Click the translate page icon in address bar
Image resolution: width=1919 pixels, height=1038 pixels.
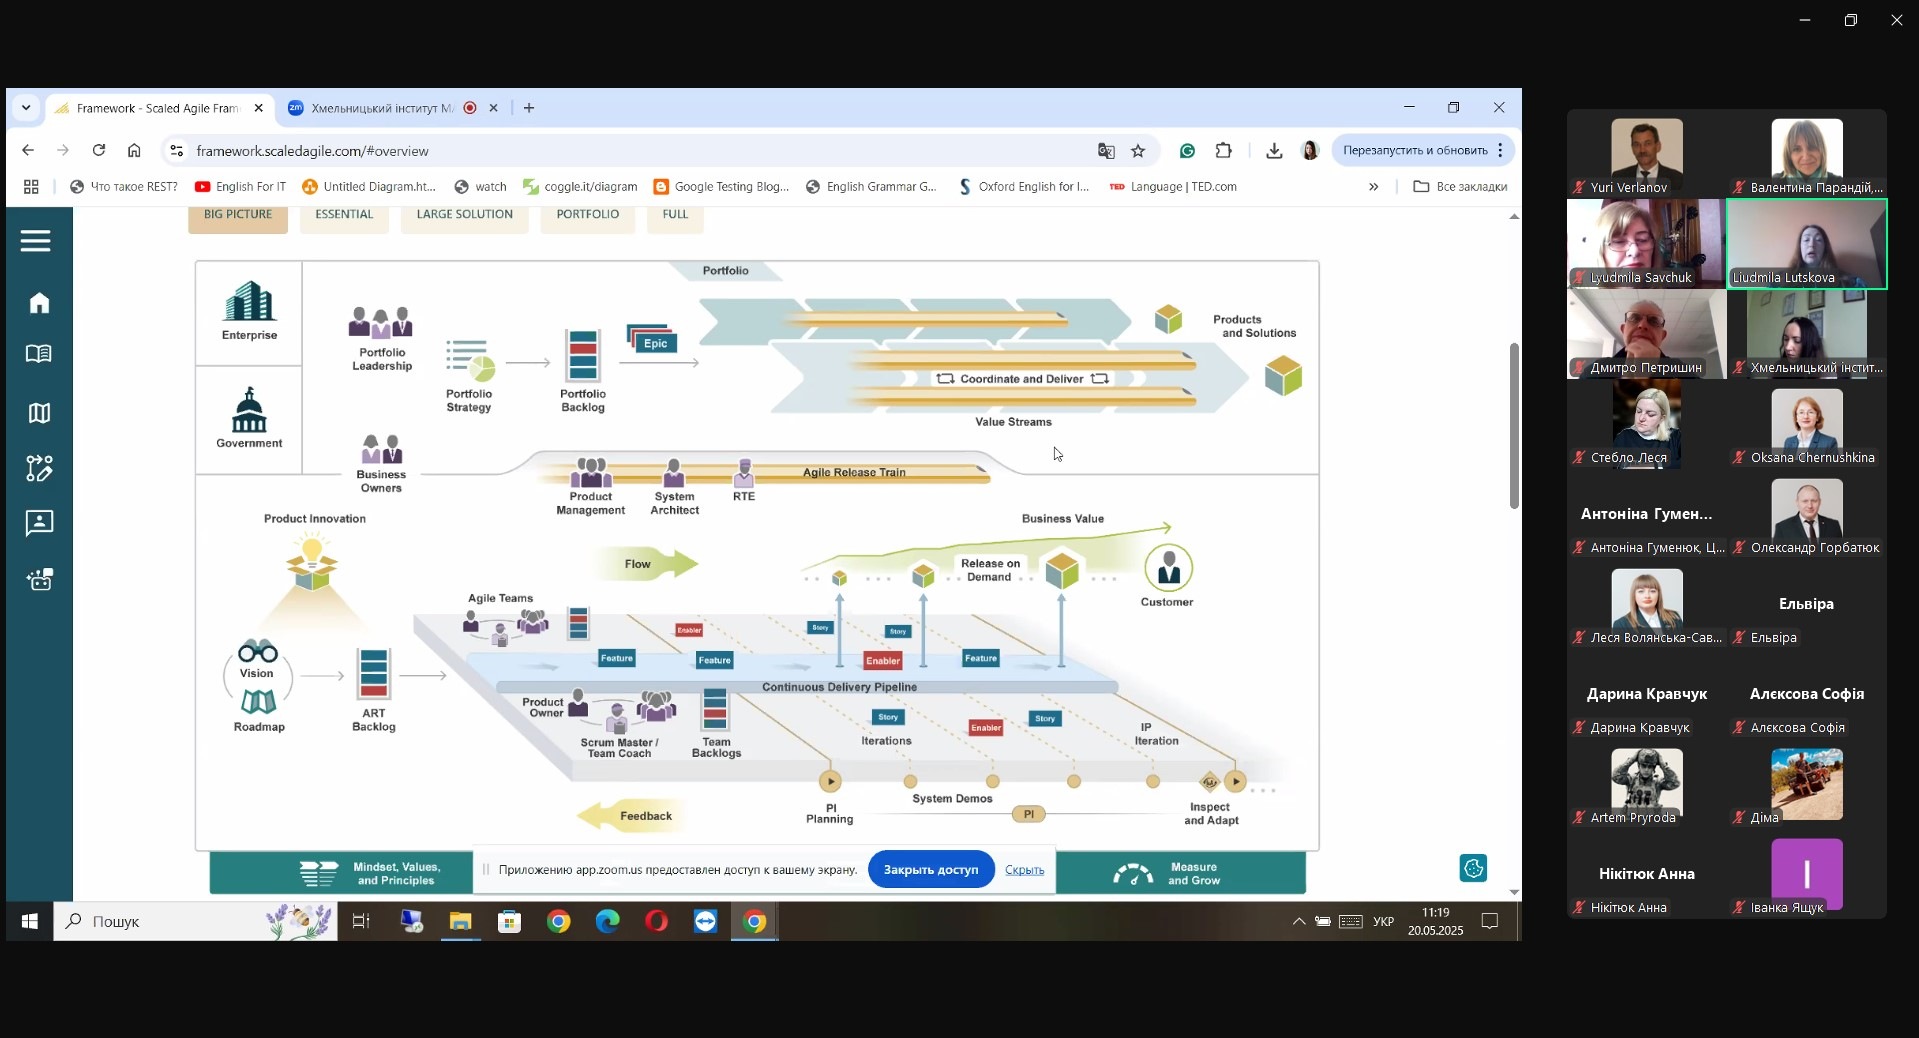coord(1106,151)
